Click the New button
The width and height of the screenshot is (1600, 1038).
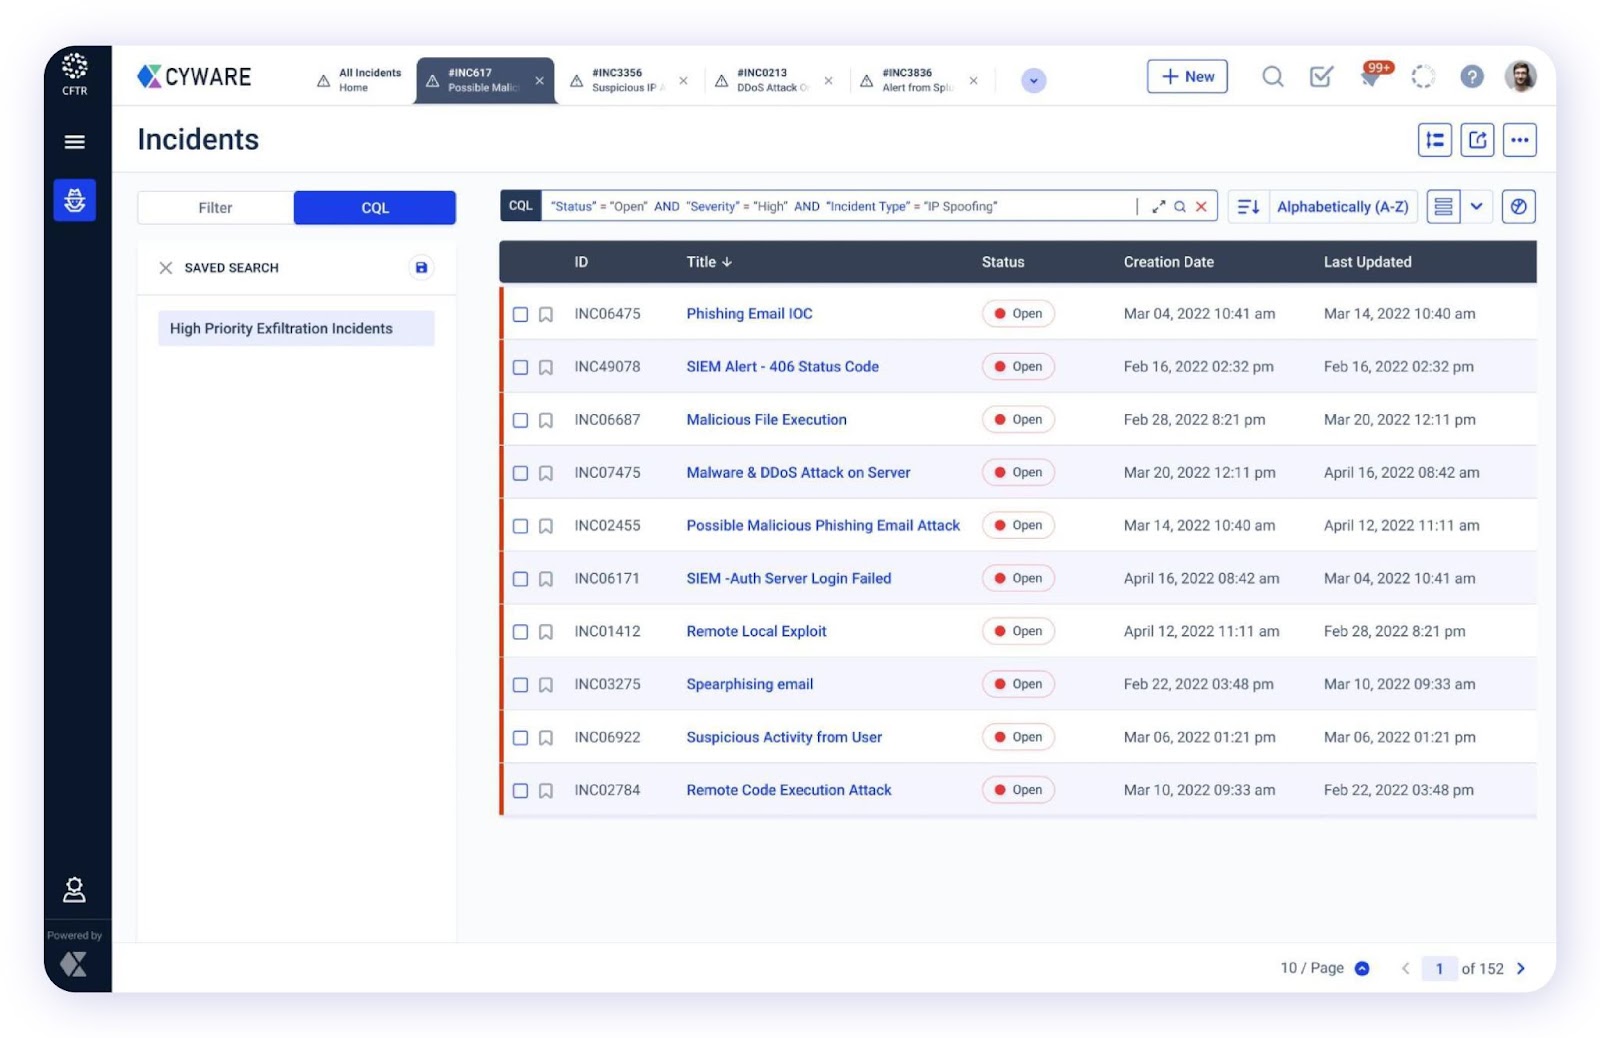point(1187,77)
